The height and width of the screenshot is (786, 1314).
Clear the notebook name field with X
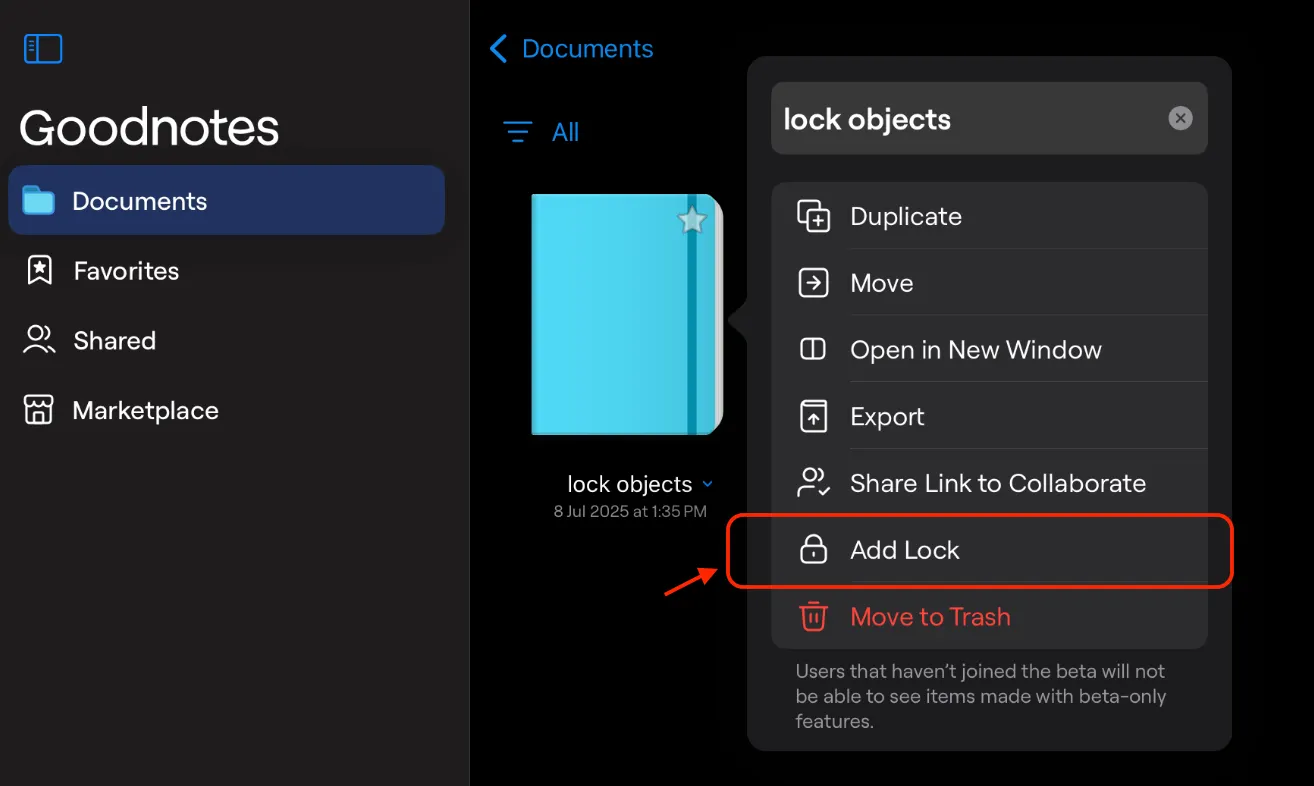pyautogui.click(x=1181, y=119)
